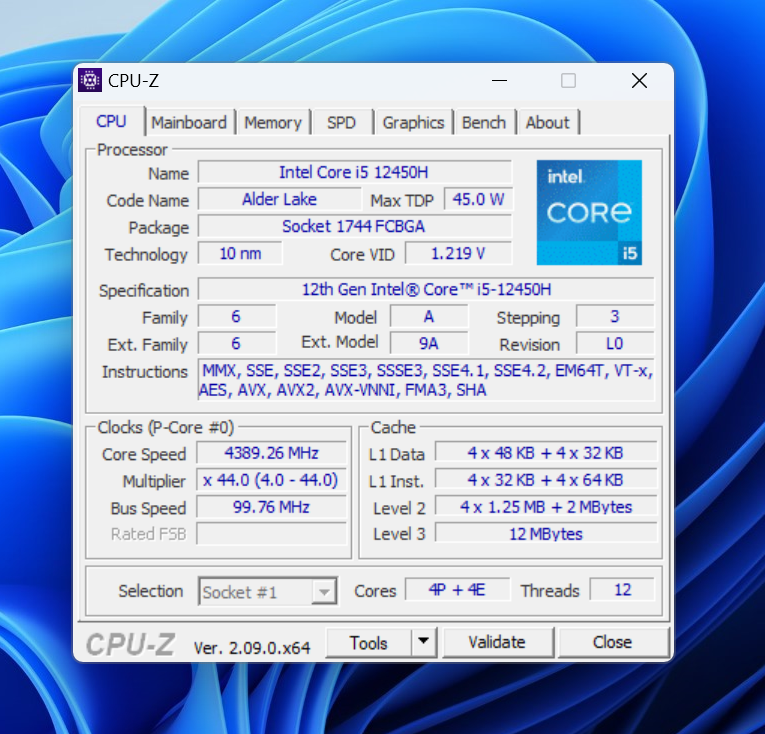Click the Threads value '12'
Screen dimensions: 765x734
[622, 590]
